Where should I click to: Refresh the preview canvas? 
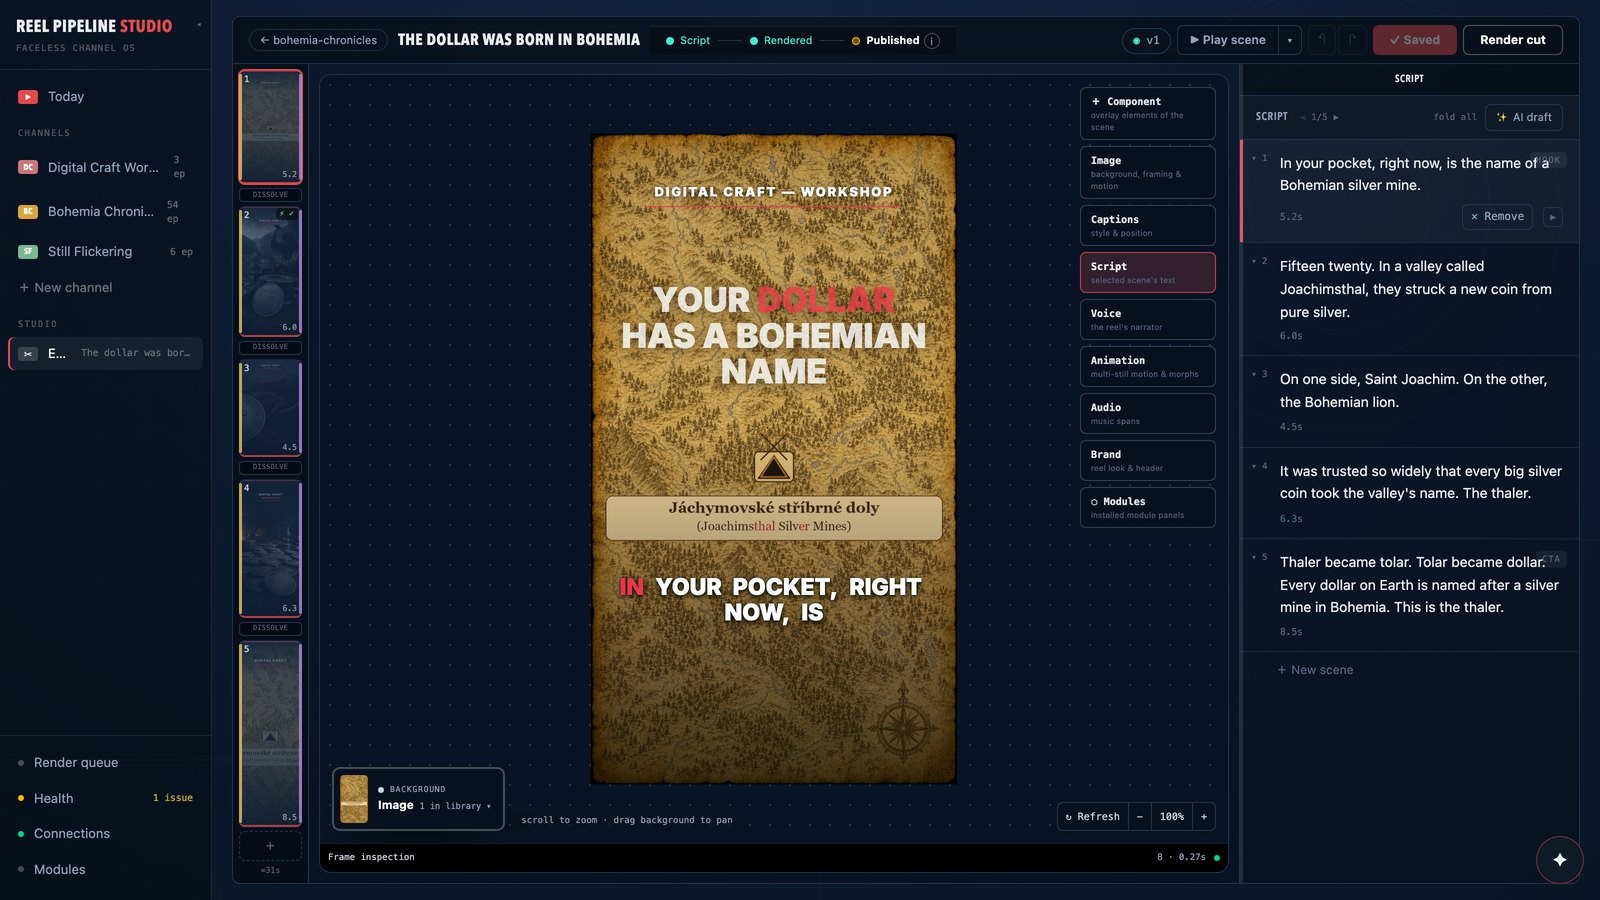coord(1092,817)
